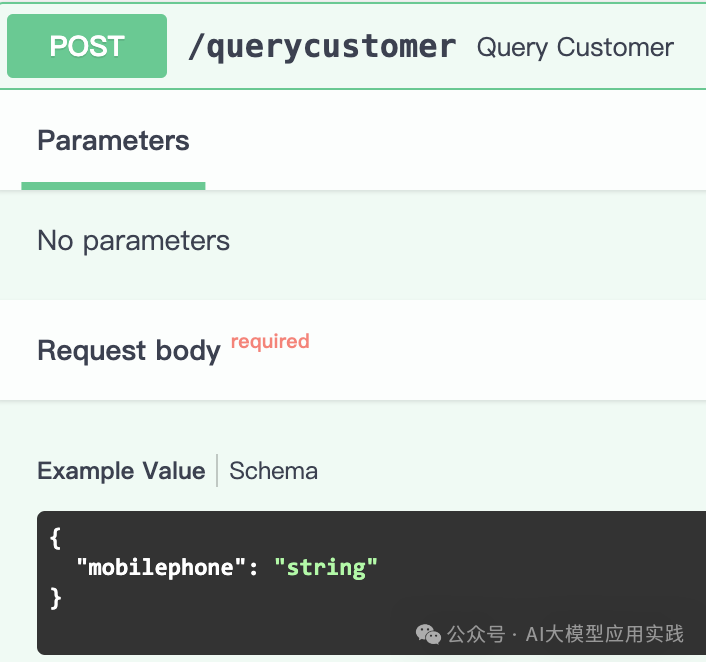Click the Request body heading
This screenshot has width=706, height=662.
click(x=128, y=351)
